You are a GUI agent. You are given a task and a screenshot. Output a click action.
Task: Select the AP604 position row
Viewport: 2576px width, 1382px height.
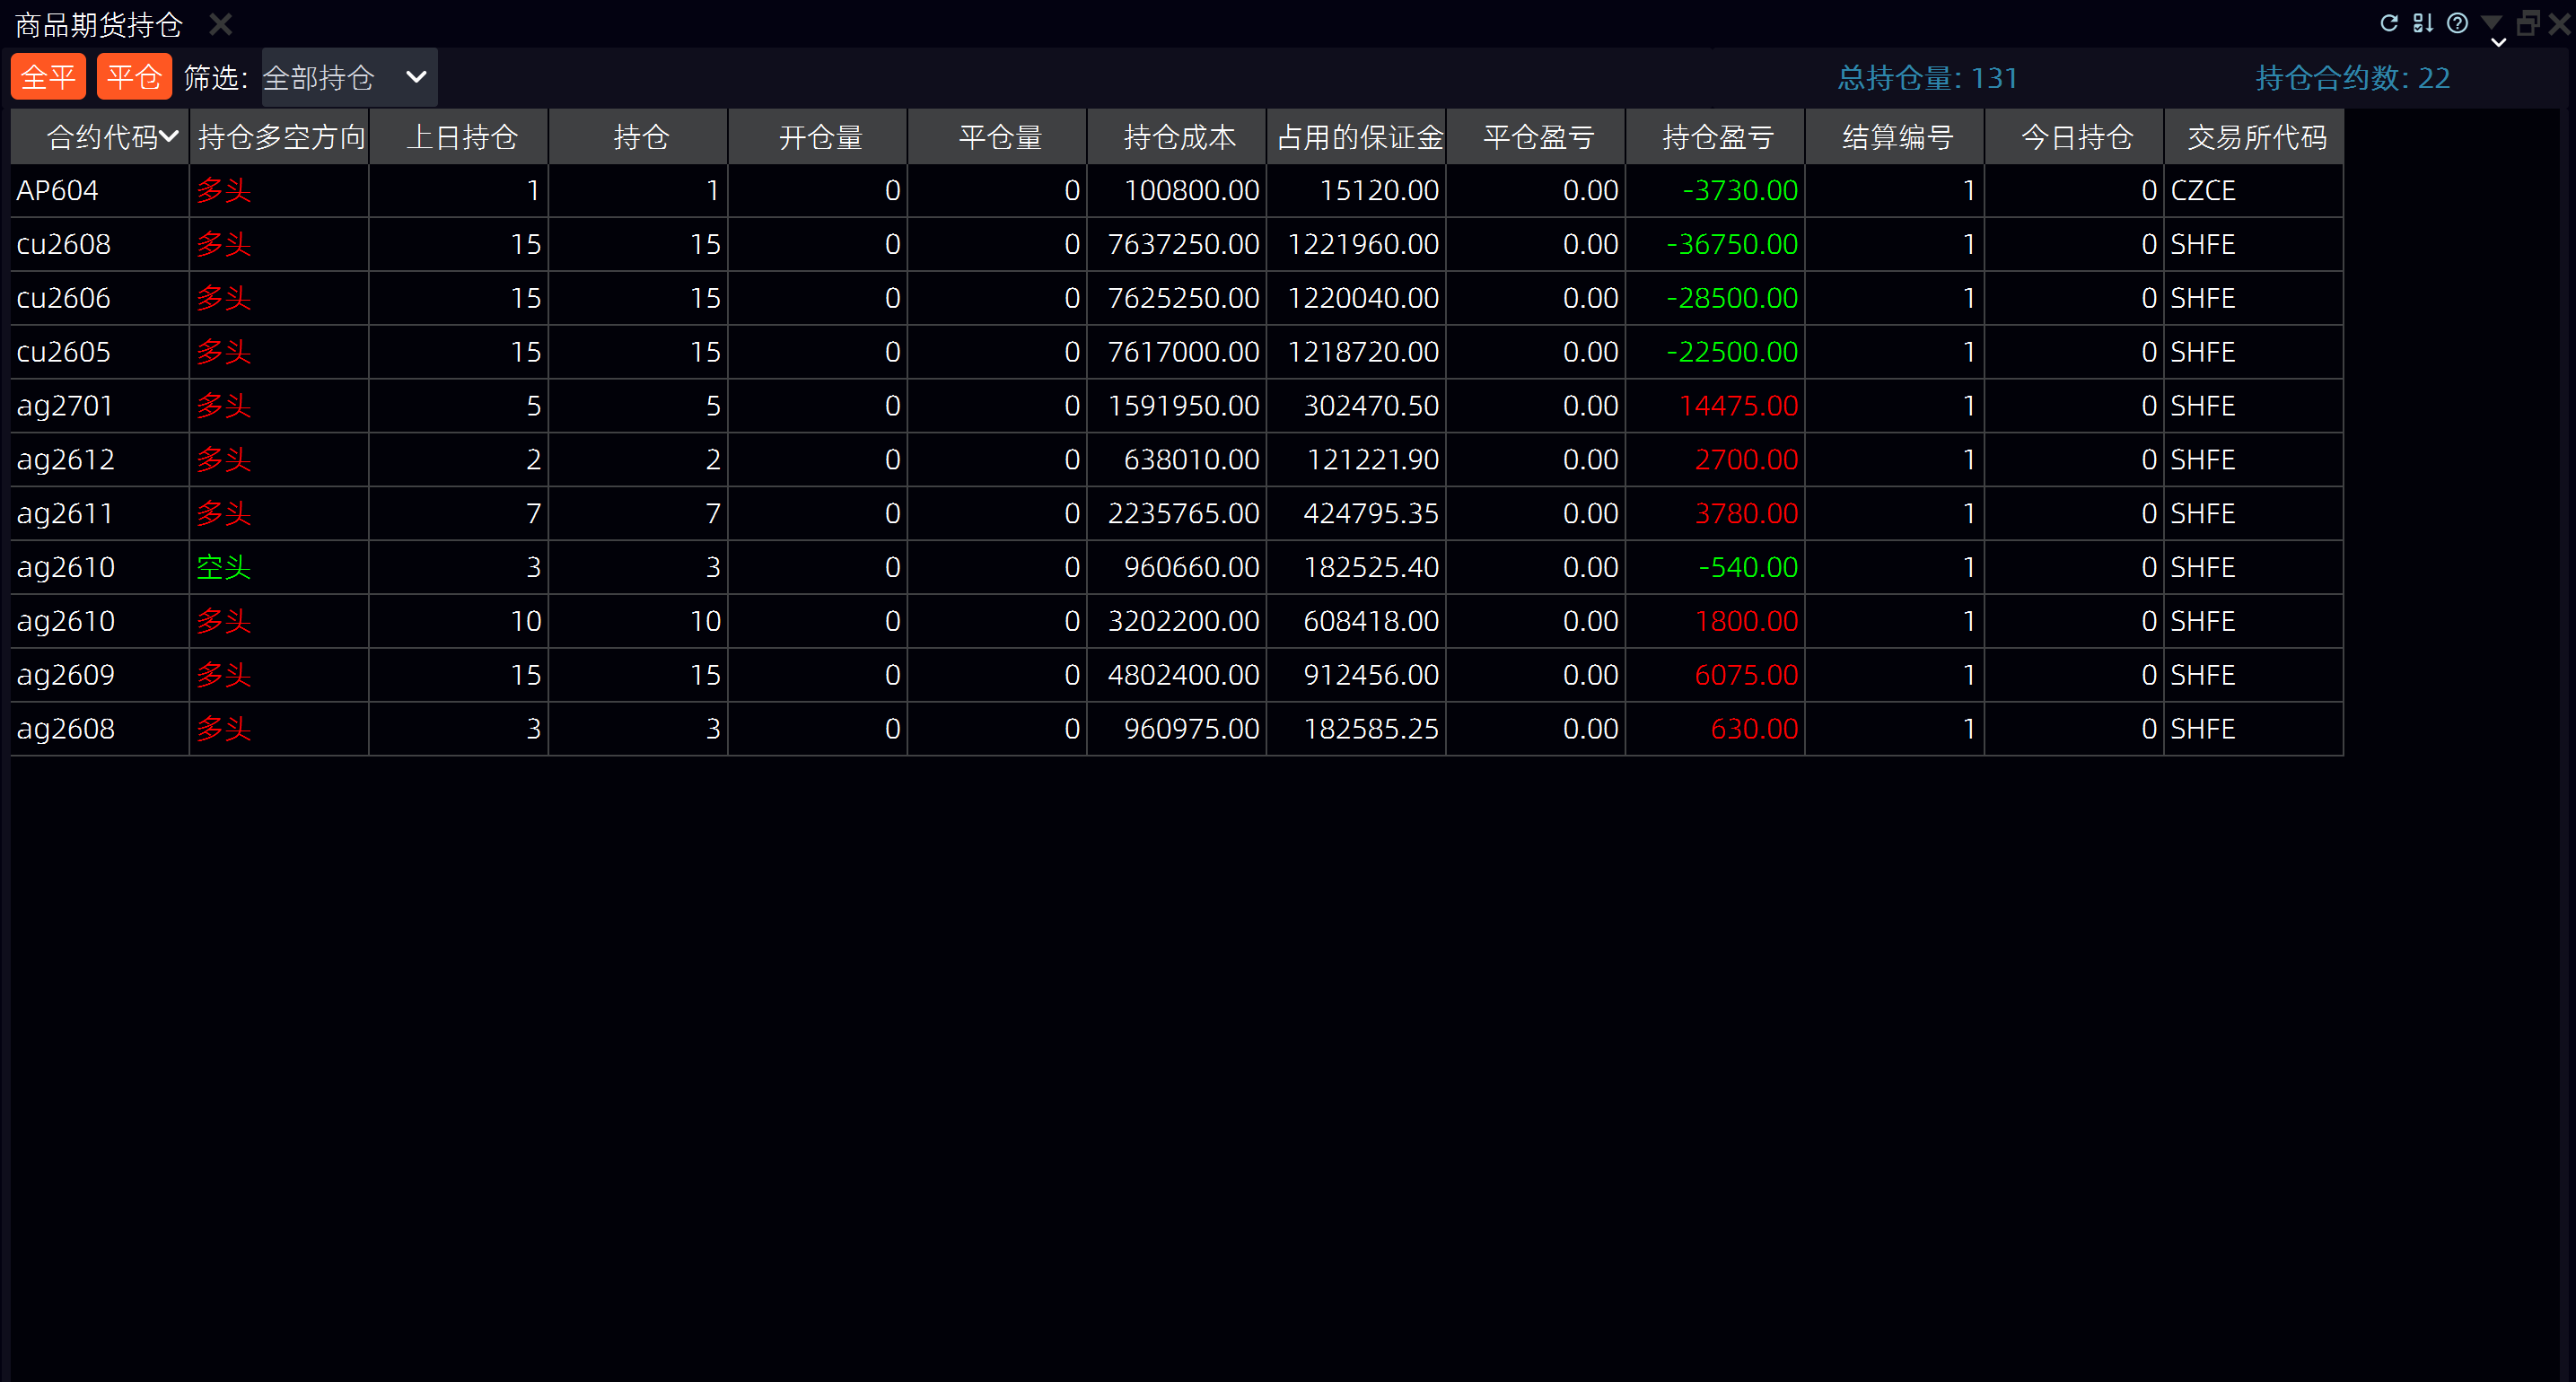(57, 191)
